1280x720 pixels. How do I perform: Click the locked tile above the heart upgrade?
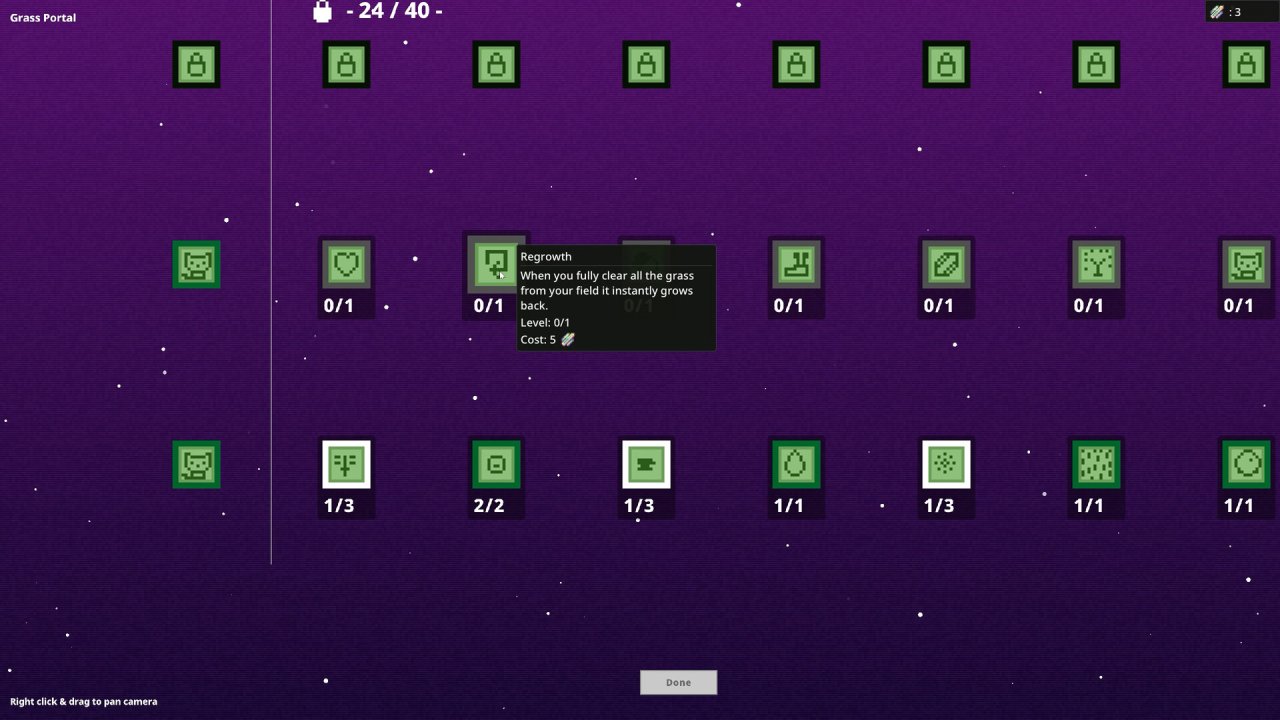(346, 65)
